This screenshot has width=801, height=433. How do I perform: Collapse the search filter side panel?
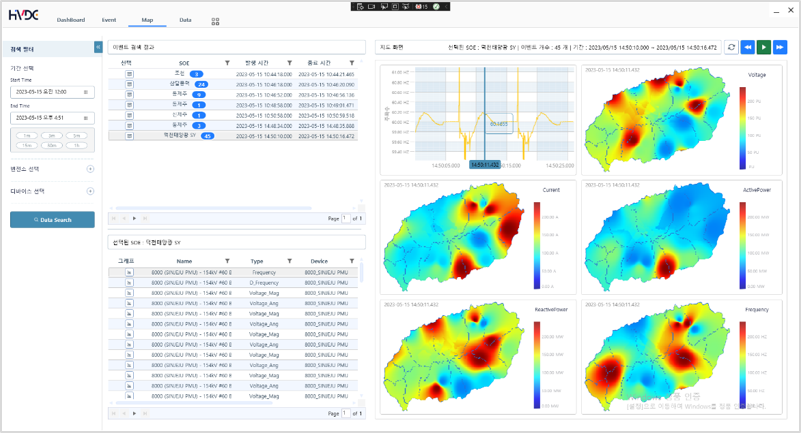pyautogui.click(x=98, y=47)
